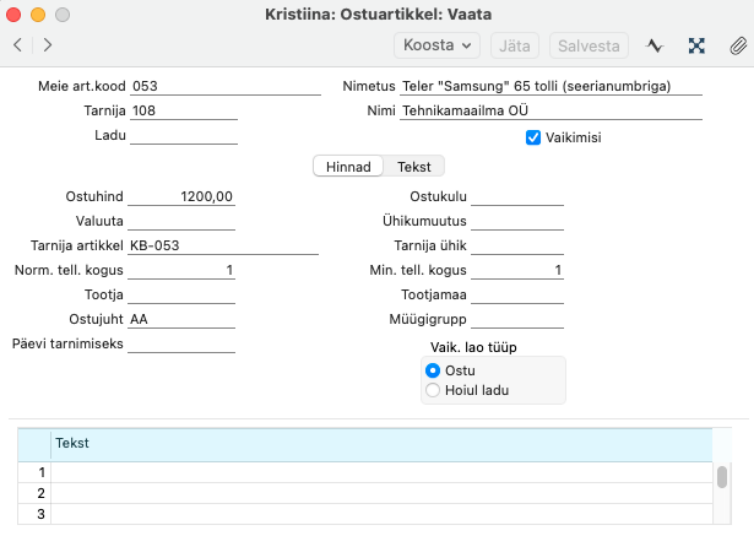Click the Nimi field Tehnikamaailma OÜ
This screenshot has height=547, width=754.
[551, 111]
